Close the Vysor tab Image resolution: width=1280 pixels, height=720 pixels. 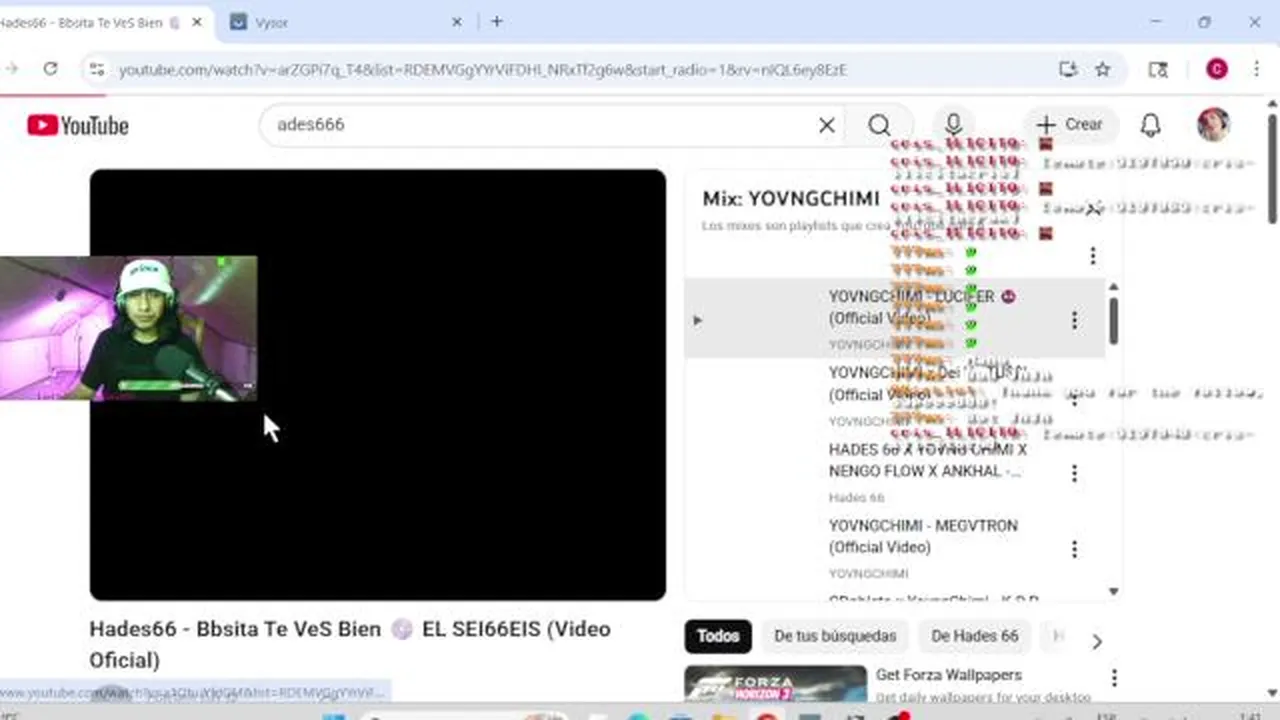coord(457,22)
